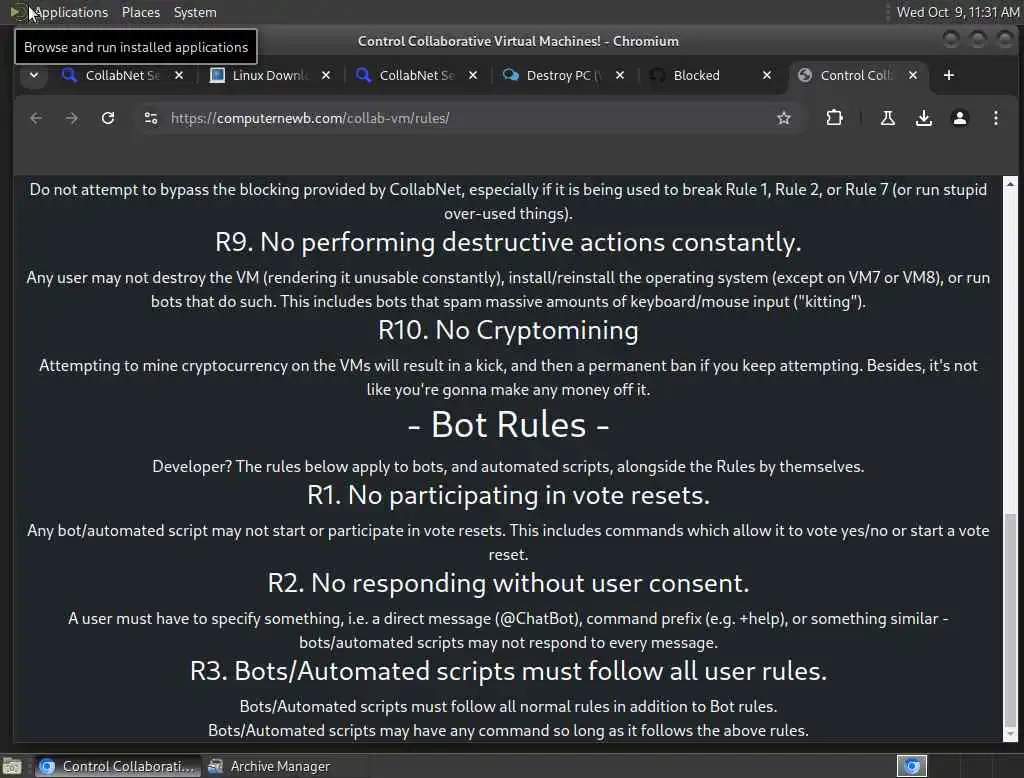The width and height of the screenshot is (1024, 778).
Task: Open a new tab with plus button
Action: point(949,75)
